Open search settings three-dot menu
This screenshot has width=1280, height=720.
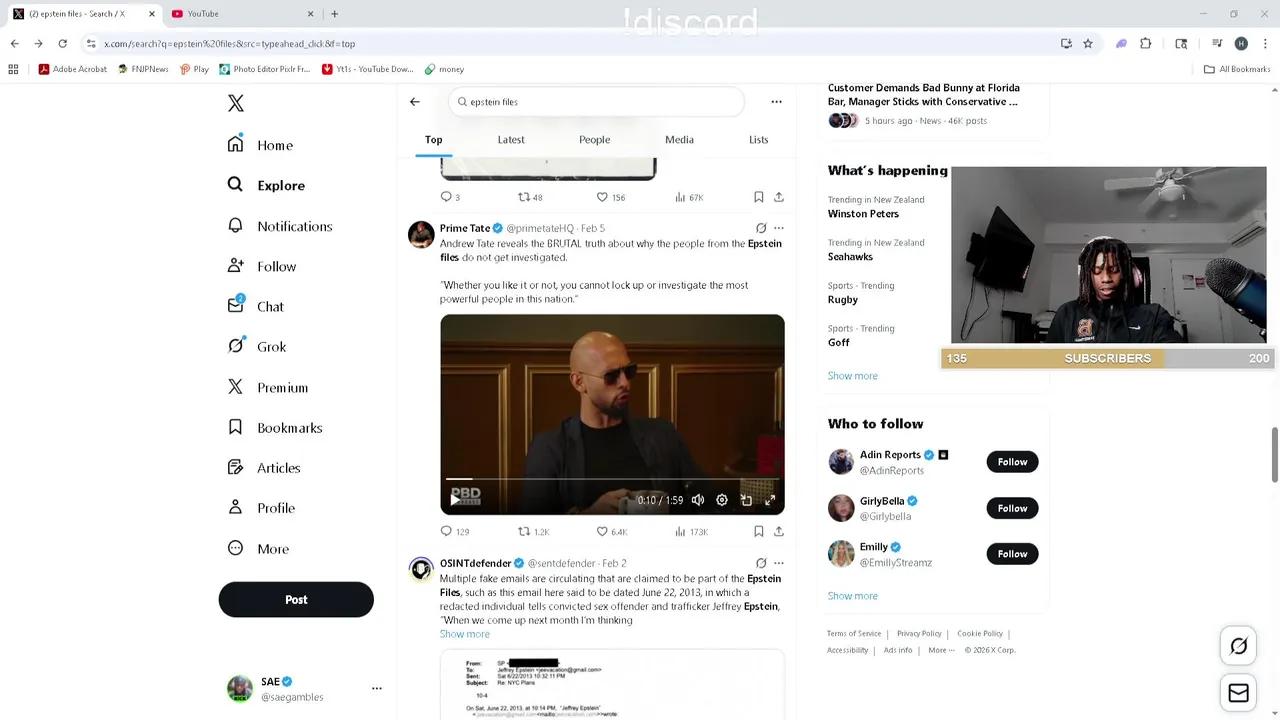tap(776, 101)
